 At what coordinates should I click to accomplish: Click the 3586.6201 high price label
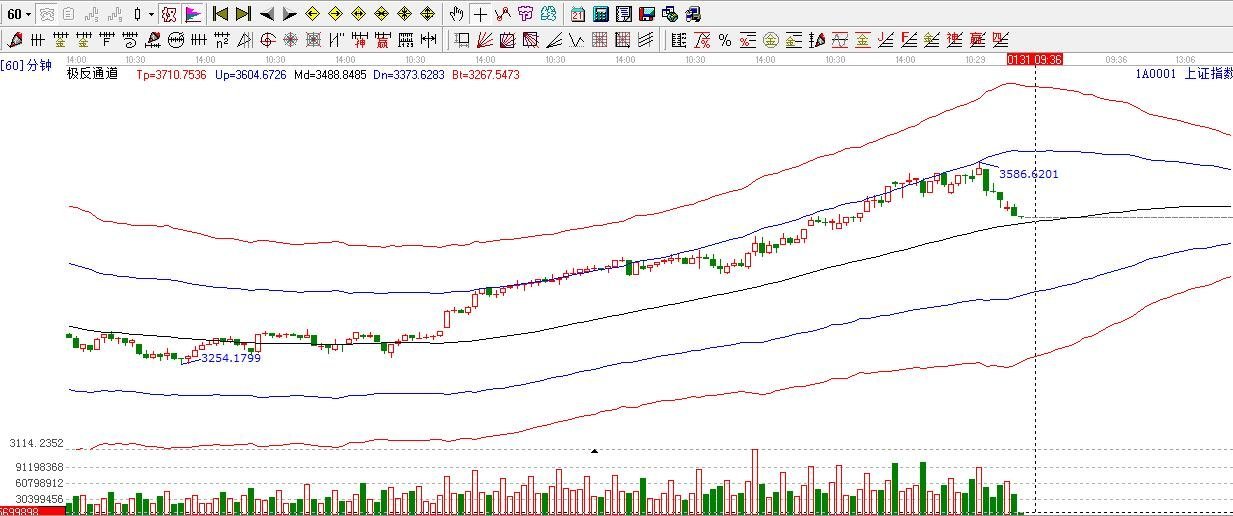1028,174
